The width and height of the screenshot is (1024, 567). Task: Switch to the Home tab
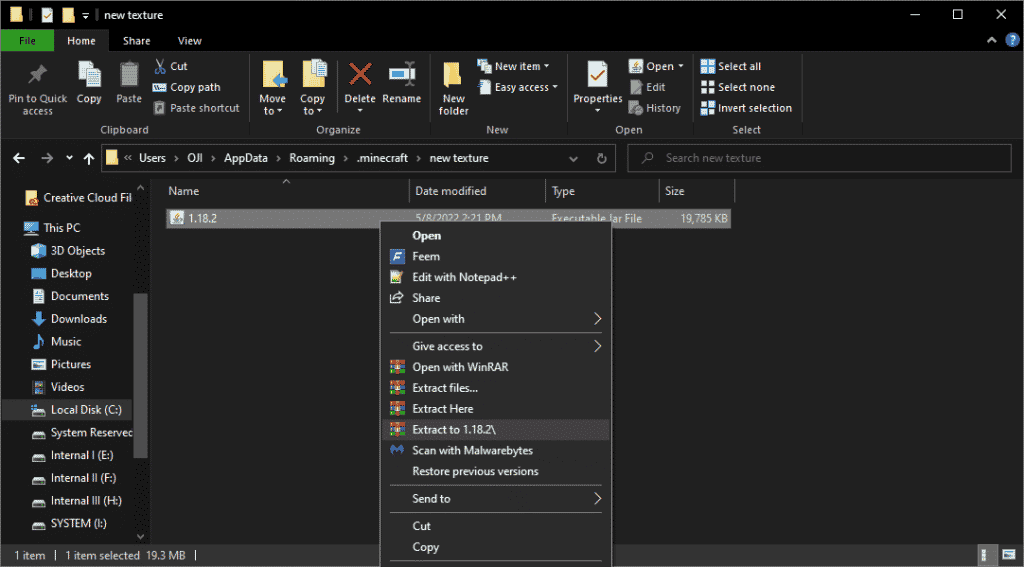tap(81, 40)
